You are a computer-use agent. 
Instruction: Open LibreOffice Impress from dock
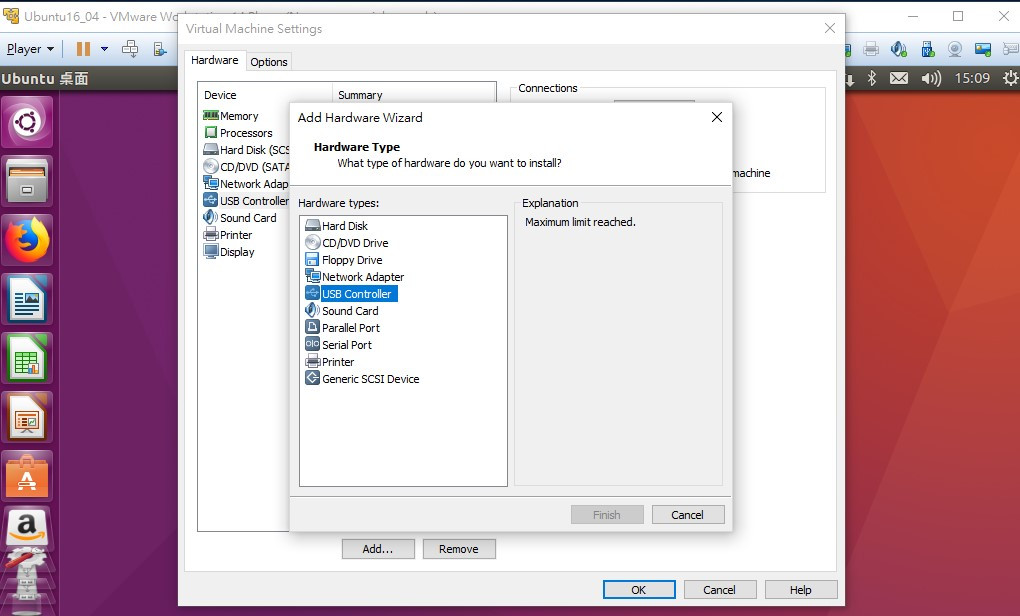(x=27, y=418)
